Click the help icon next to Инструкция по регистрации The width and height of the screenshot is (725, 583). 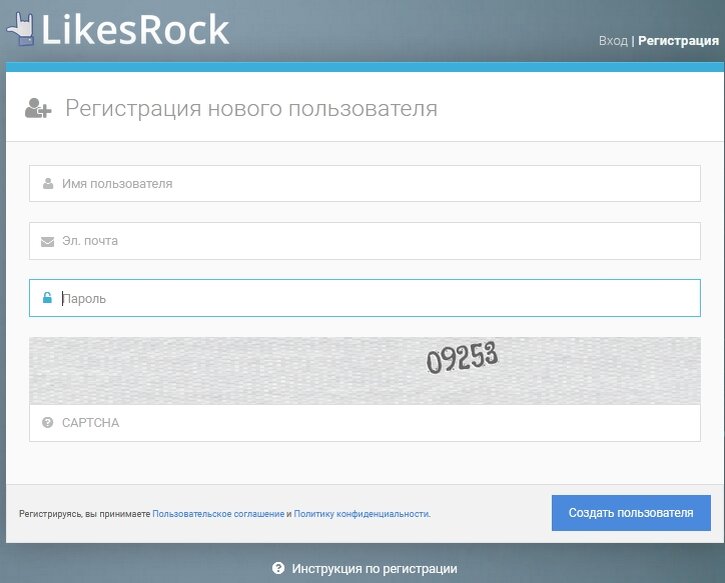[x=278, y=568]
